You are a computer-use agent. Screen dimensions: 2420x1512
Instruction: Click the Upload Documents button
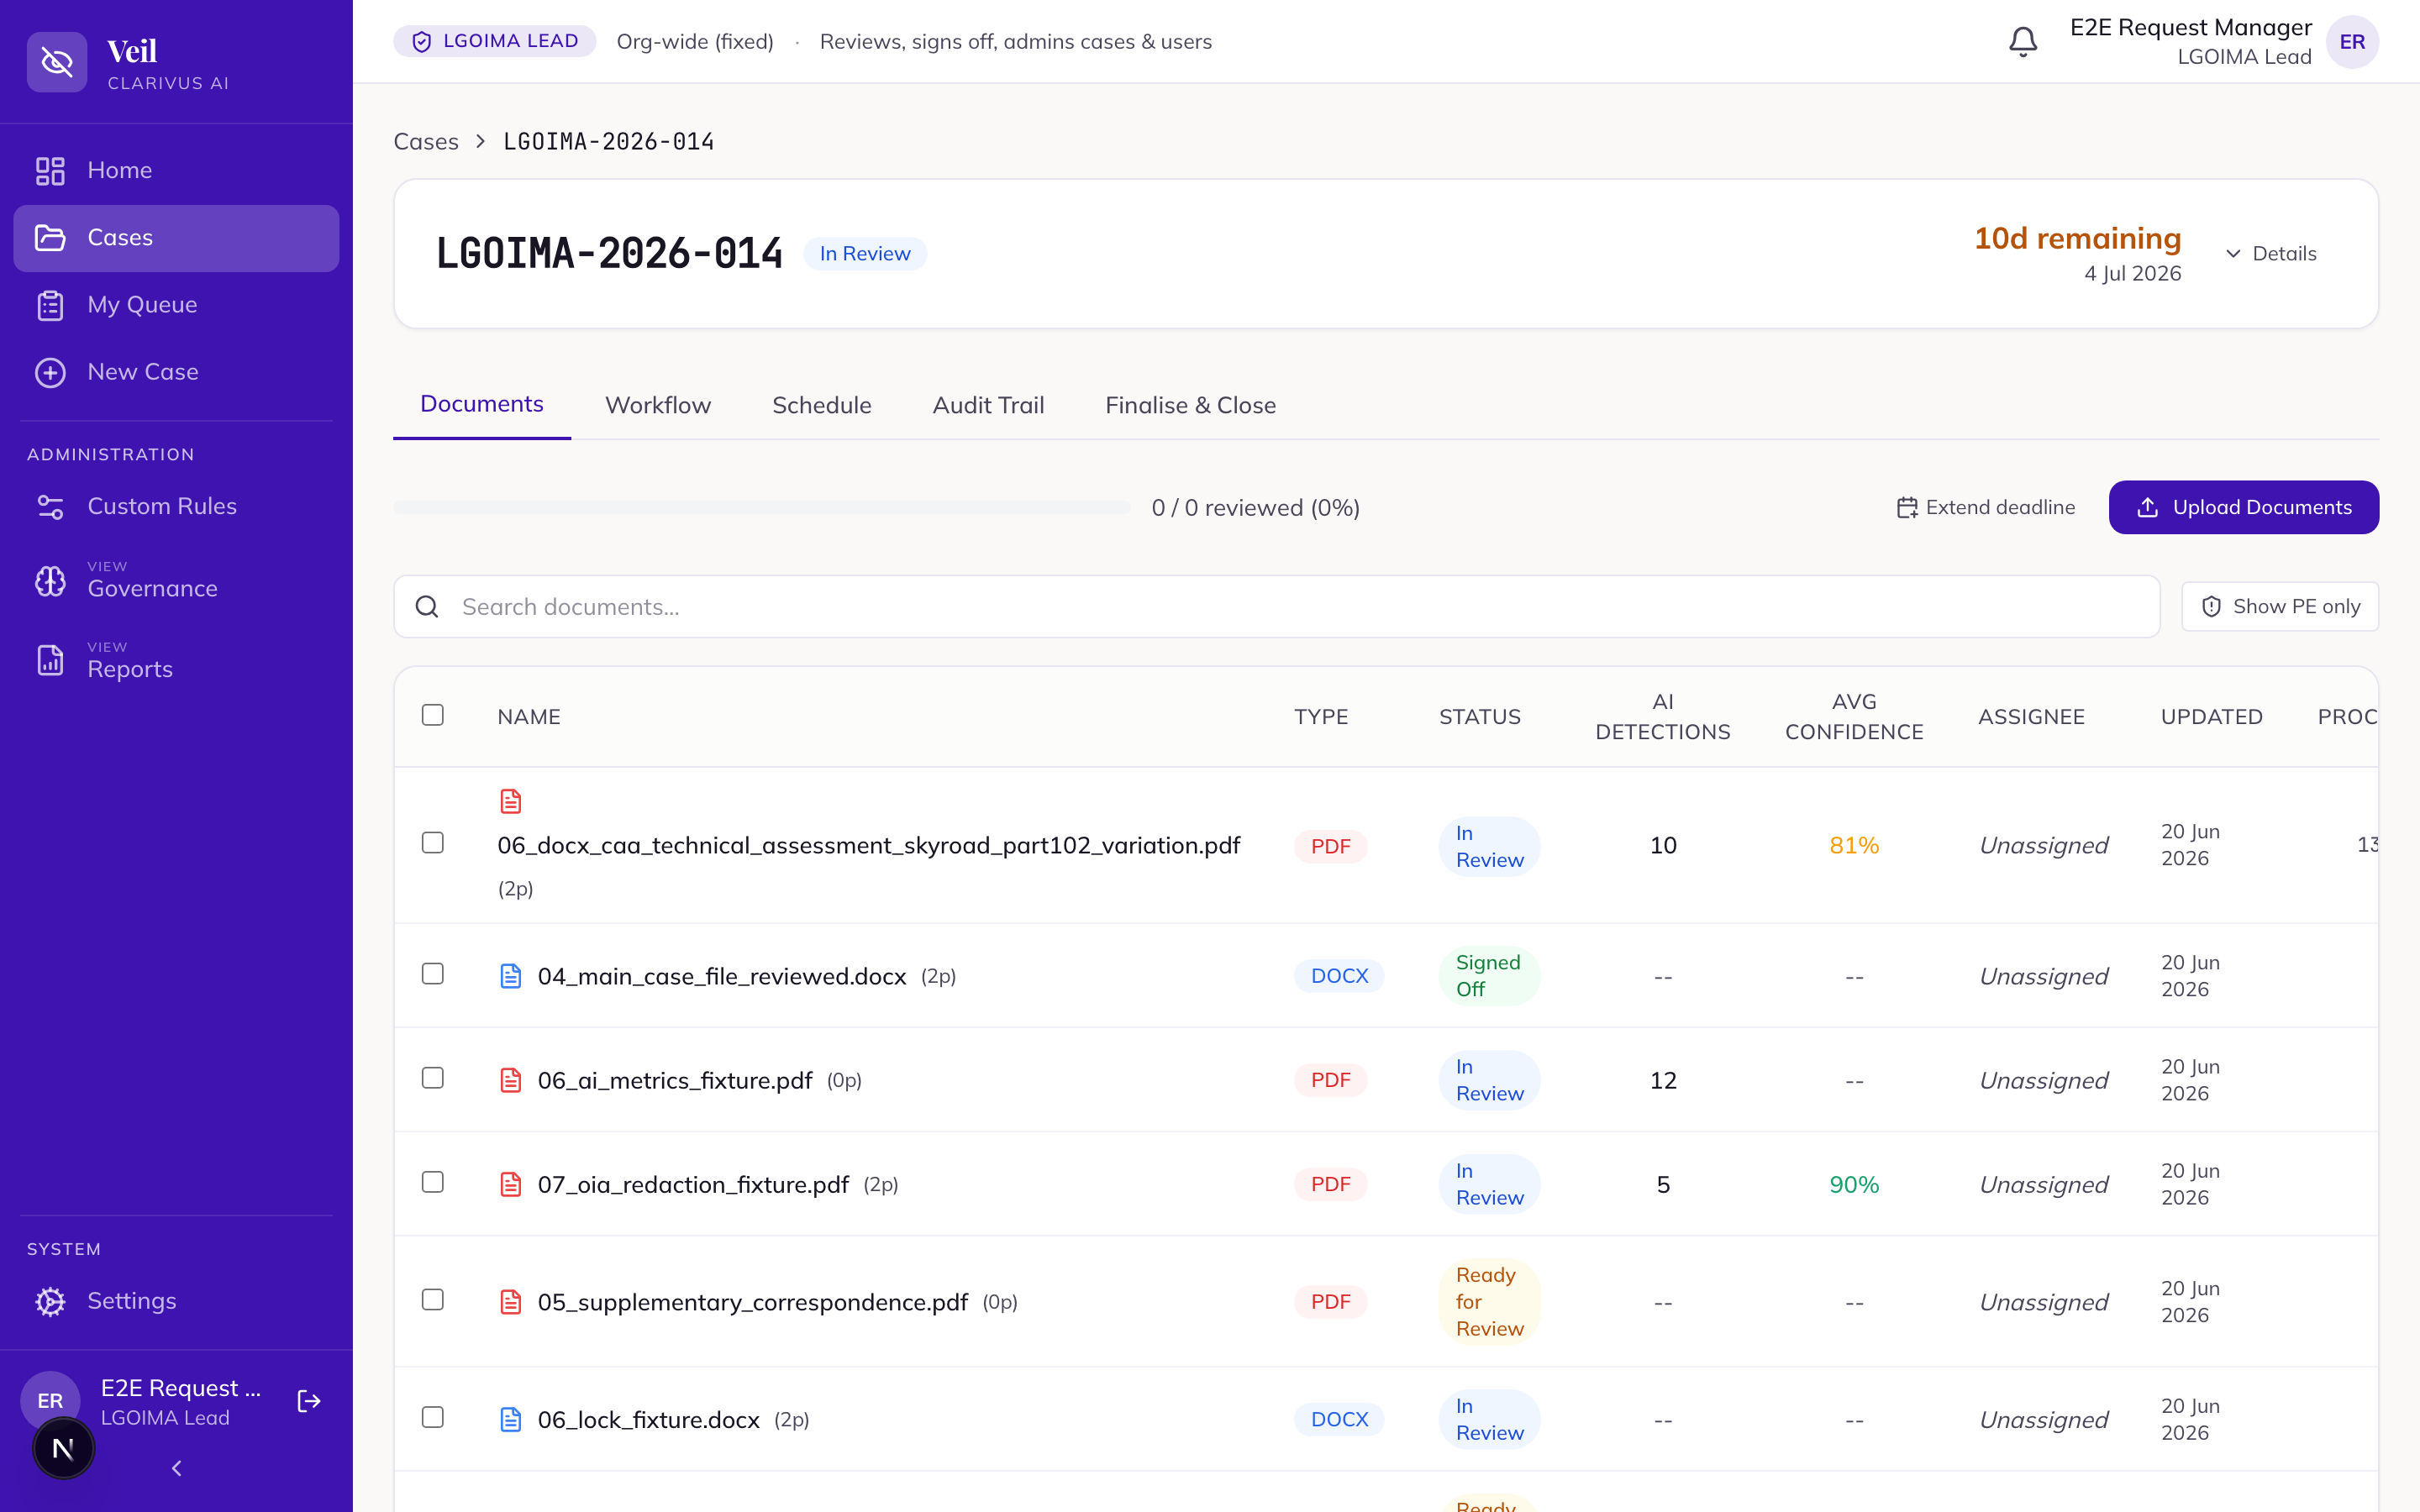point(2243,507)
